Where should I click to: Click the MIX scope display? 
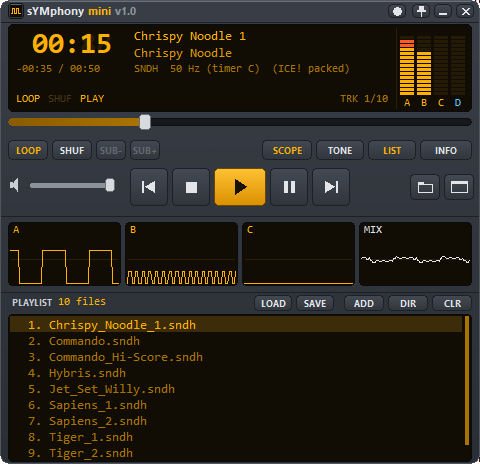pyautogui.click(x=416, y=254)
